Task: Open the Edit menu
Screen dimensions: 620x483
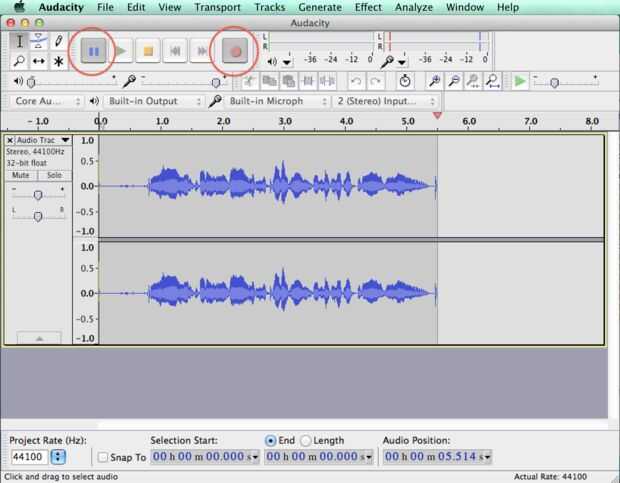Action: (136, 7)
